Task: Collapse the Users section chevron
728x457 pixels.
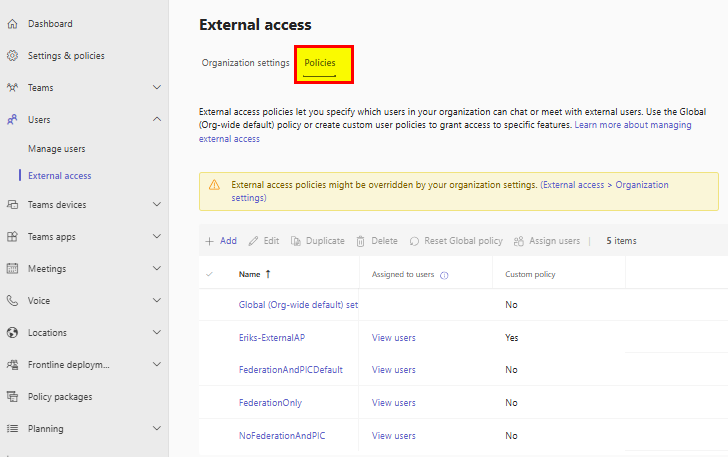Action: [x=157, y=120]
